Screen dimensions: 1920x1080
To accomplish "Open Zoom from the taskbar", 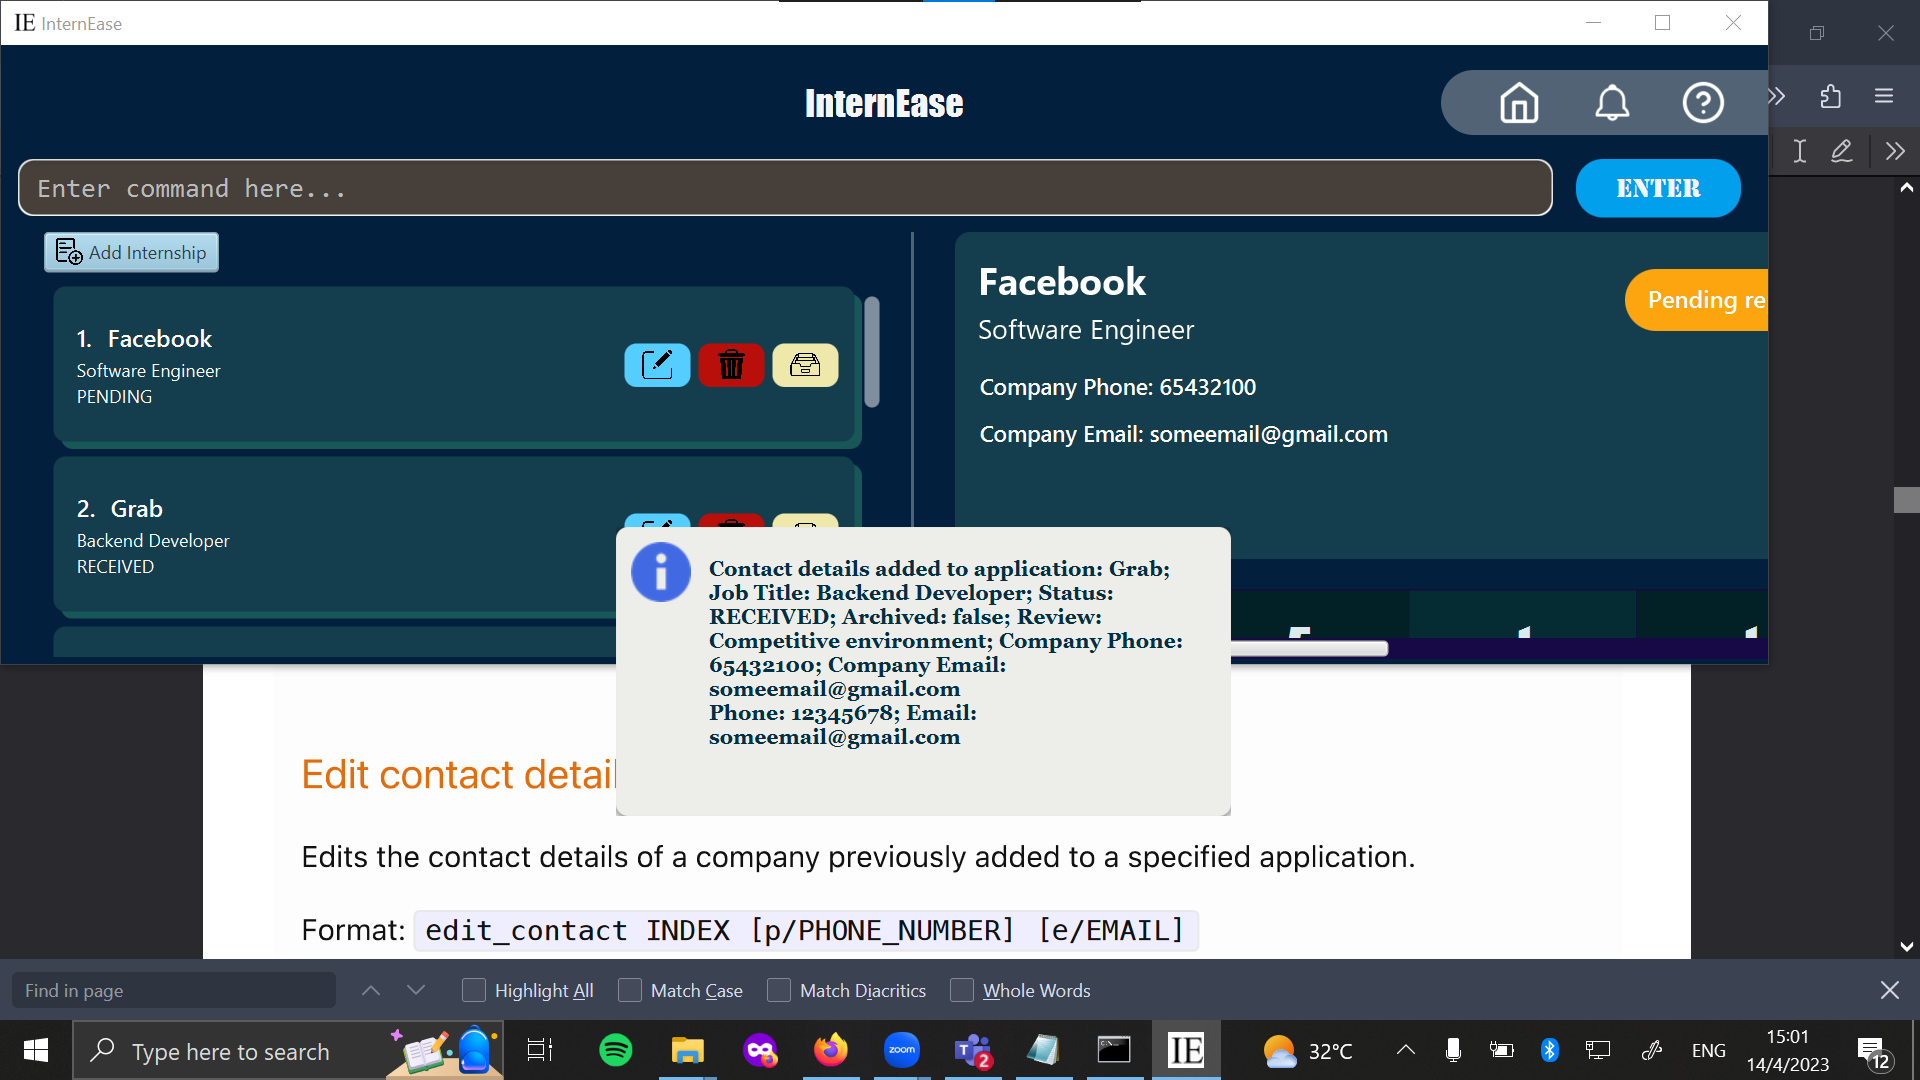I will tap(901, 1051).
